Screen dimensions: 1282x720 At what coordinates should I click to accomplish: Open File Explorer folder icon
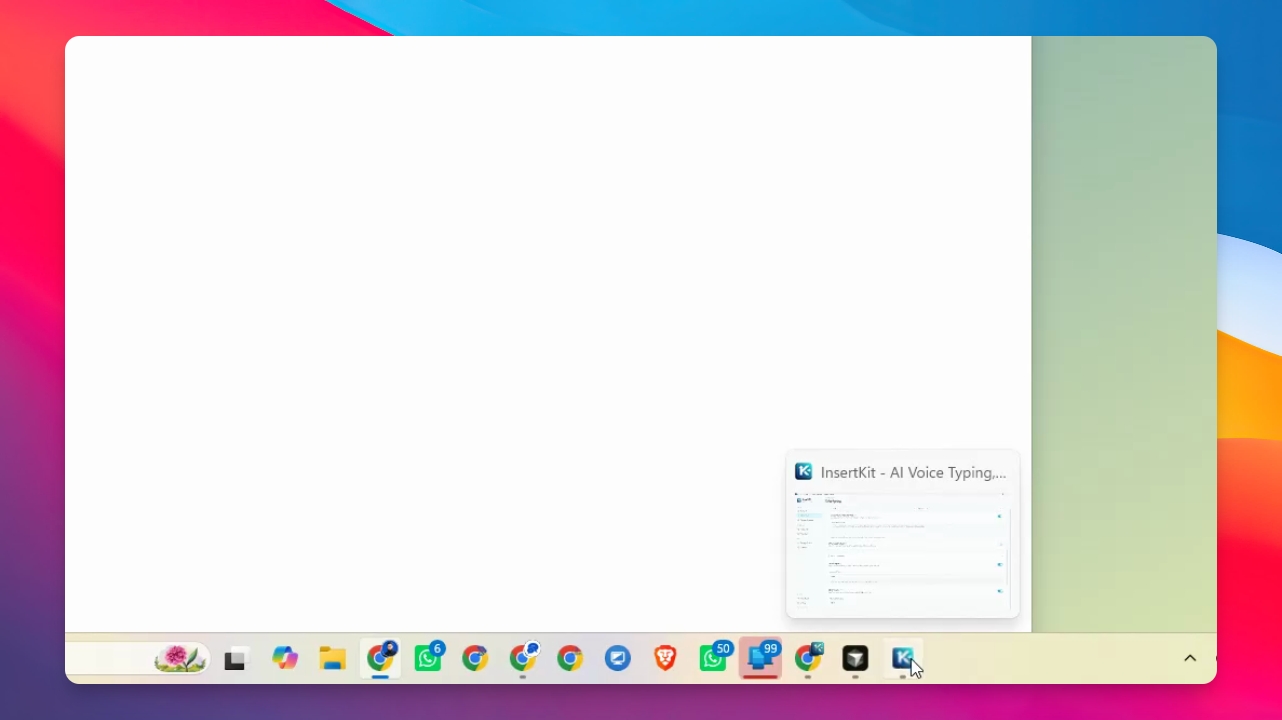332,658
